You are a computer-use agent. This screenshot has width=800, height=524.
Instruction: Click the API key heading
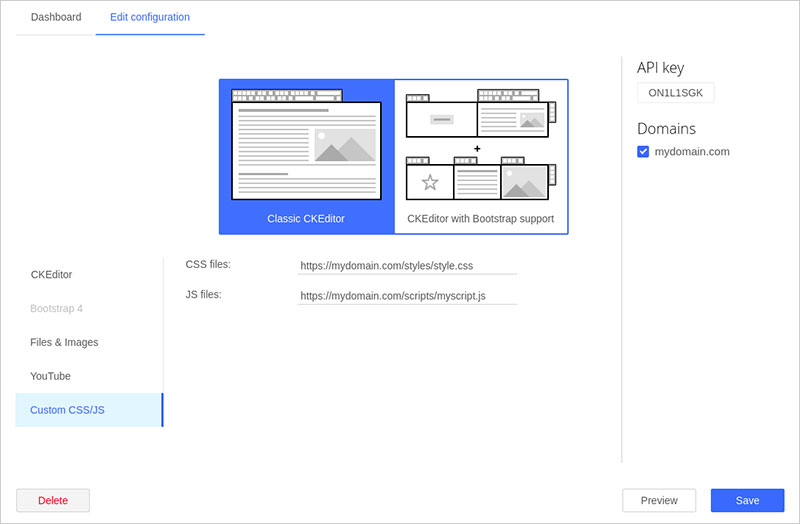(x=660, y=68)
